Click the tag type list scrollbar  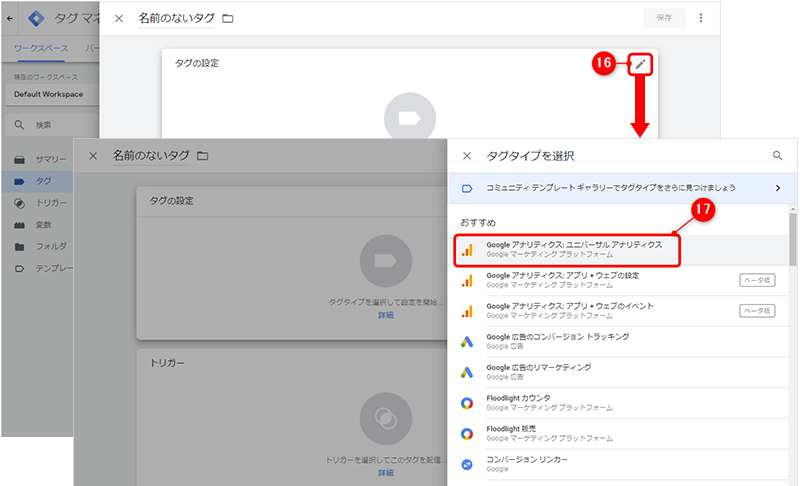tap(792, 239)
